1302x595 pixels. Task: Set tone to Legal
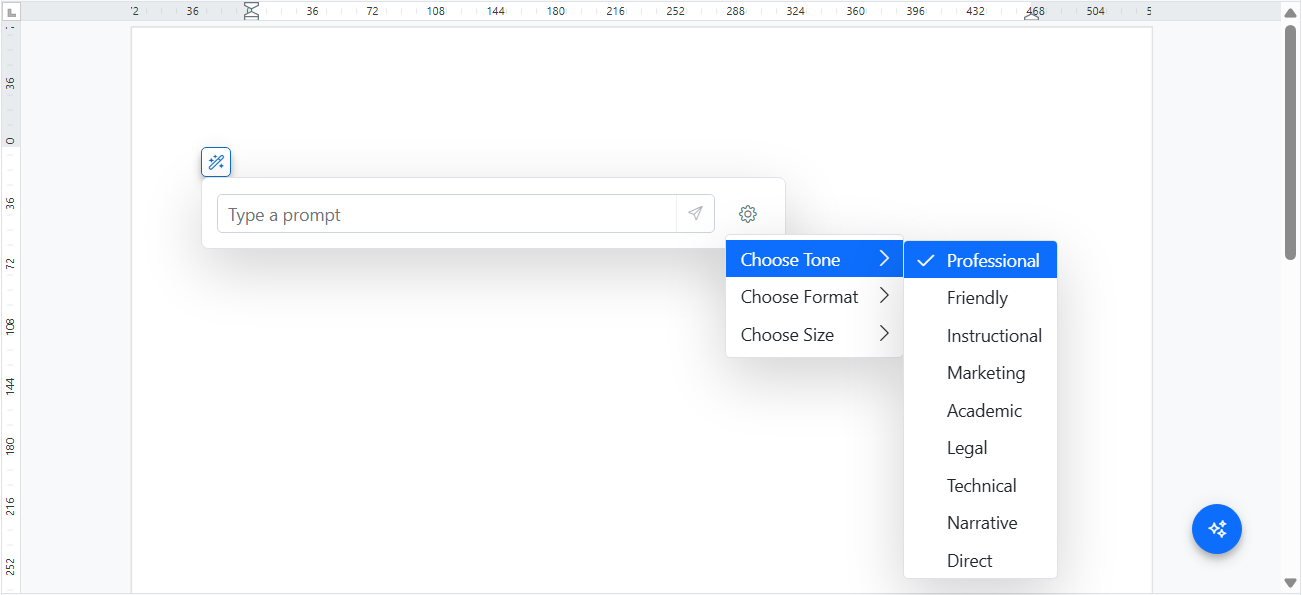(980, 448)
